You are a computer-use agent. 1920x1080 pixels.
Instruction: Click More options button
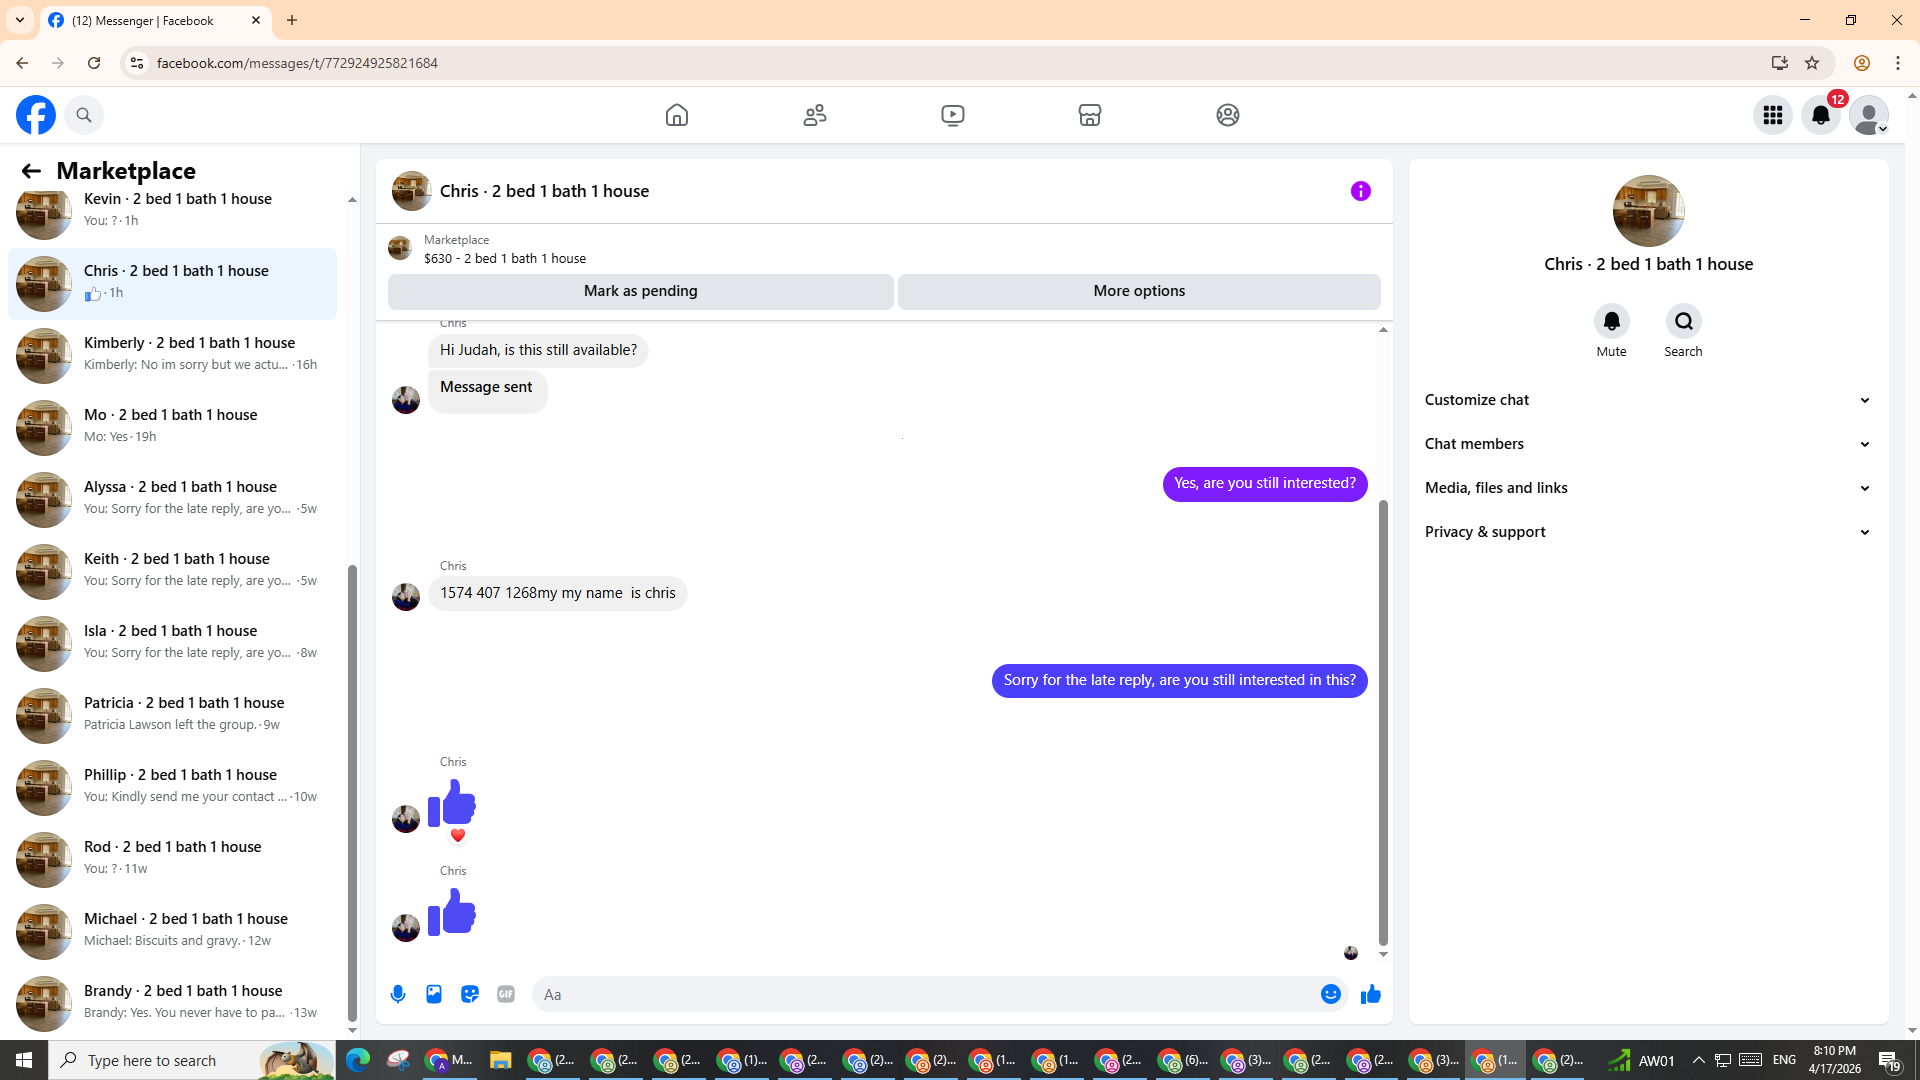tap(1138, 291)
